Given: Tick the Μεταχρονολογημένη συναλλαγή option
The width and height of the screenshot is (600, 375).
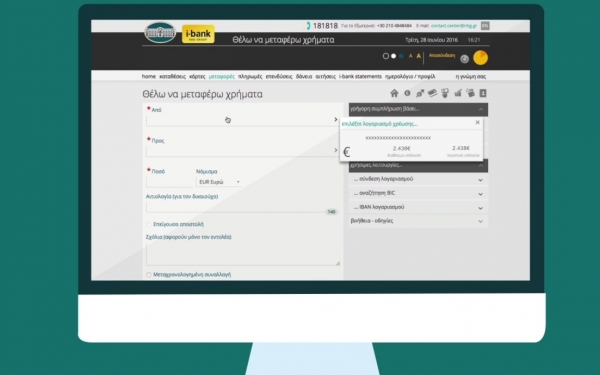Looking at the screenshot, I should click(x=149, y=275).
